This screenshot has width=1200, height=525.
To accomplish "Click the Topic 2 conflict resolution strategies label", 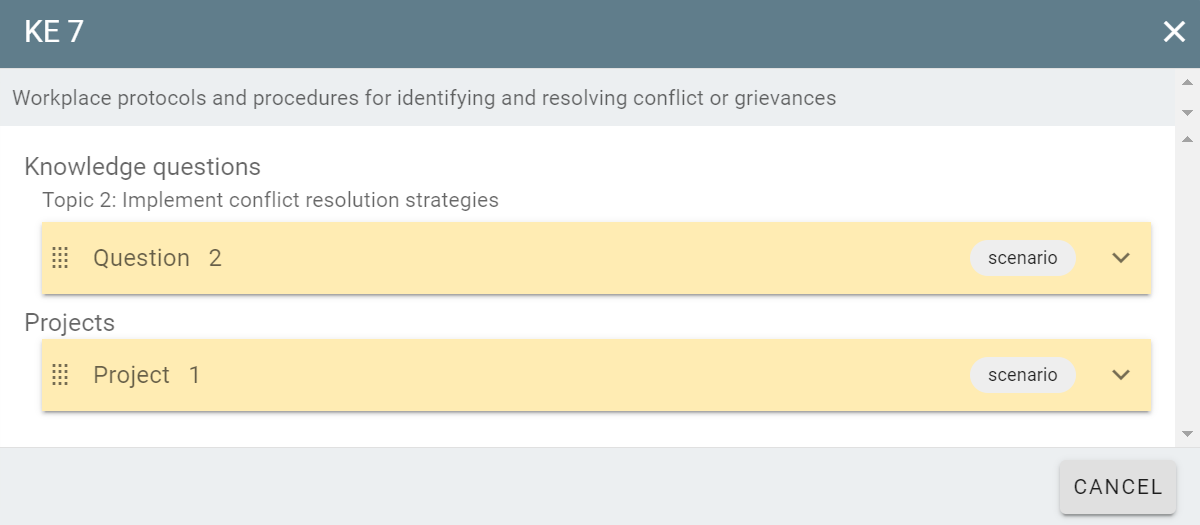I will (x=270, y=200).
